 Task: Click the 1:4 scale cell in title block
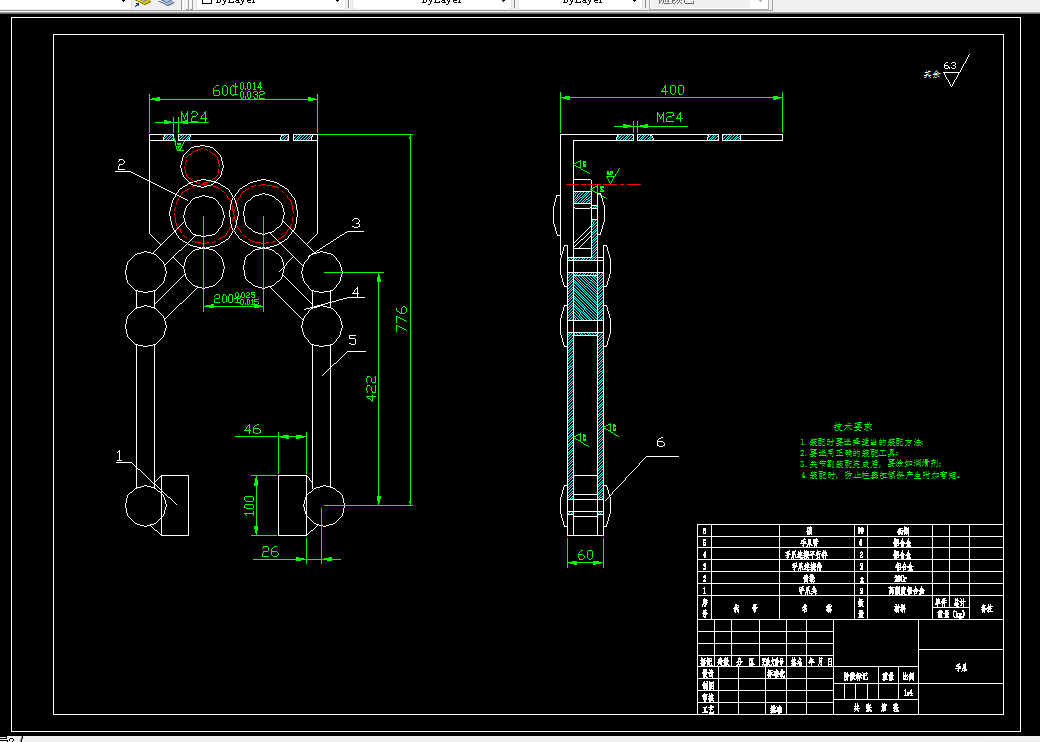pos(909,692)
